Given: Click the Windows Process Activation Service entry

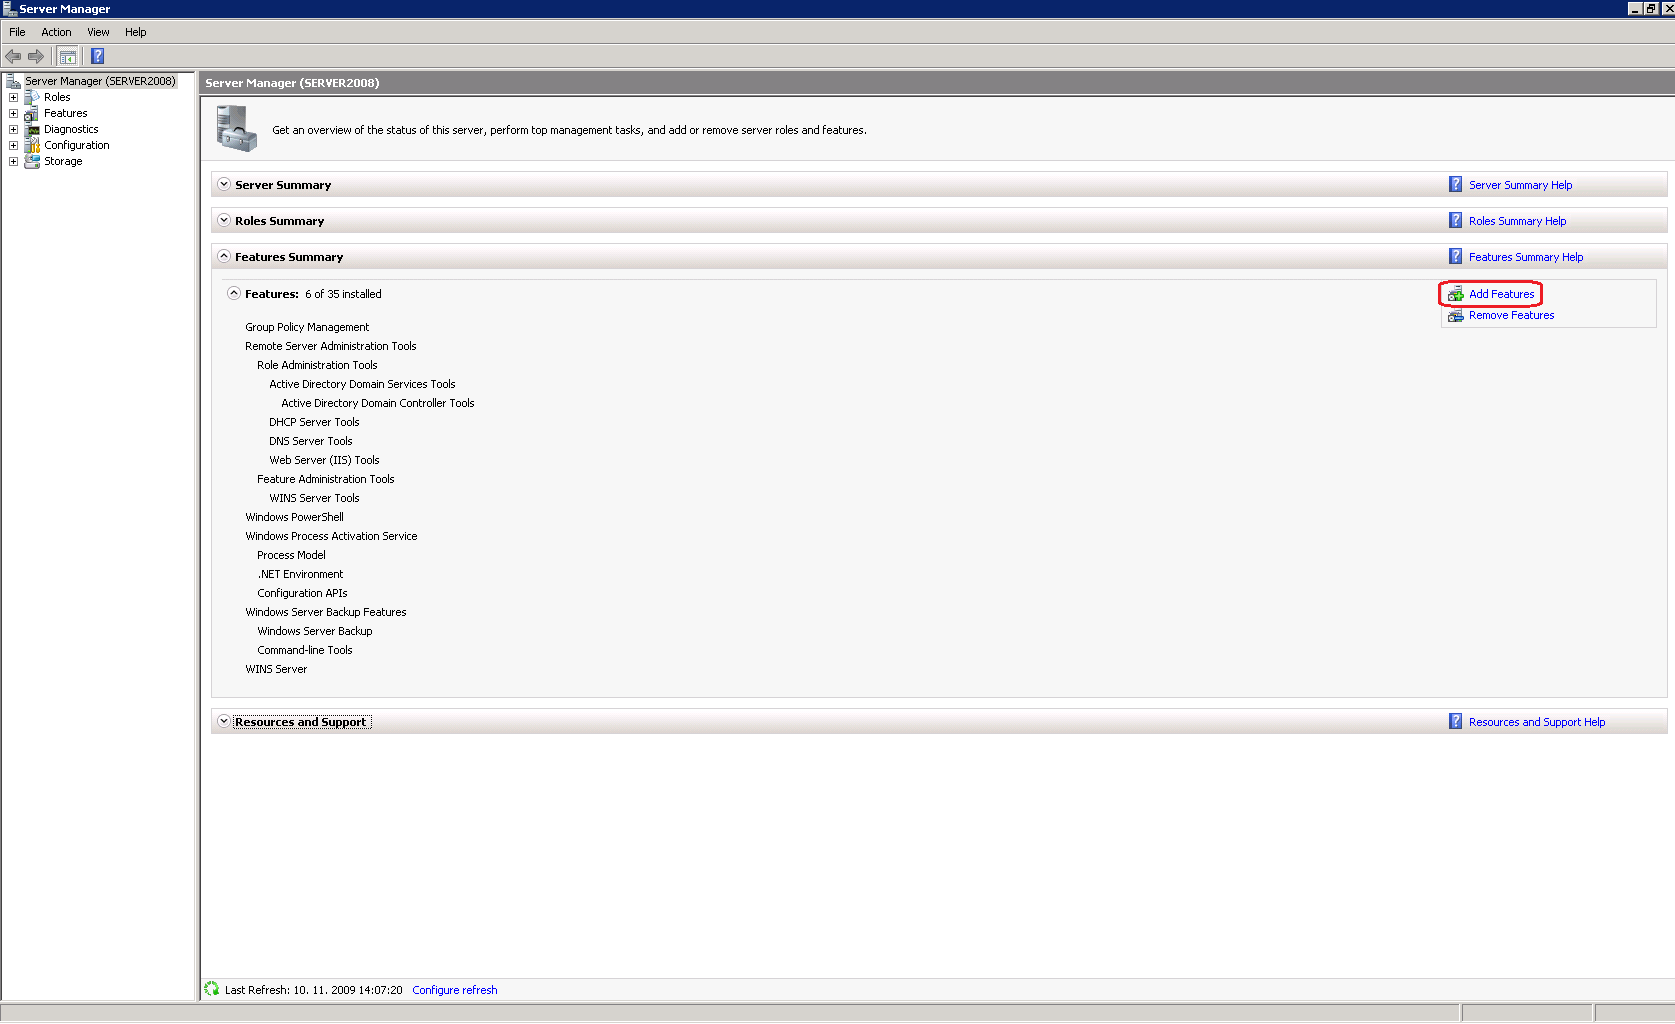Looking at the screenshot, I should tap(331, 536).
